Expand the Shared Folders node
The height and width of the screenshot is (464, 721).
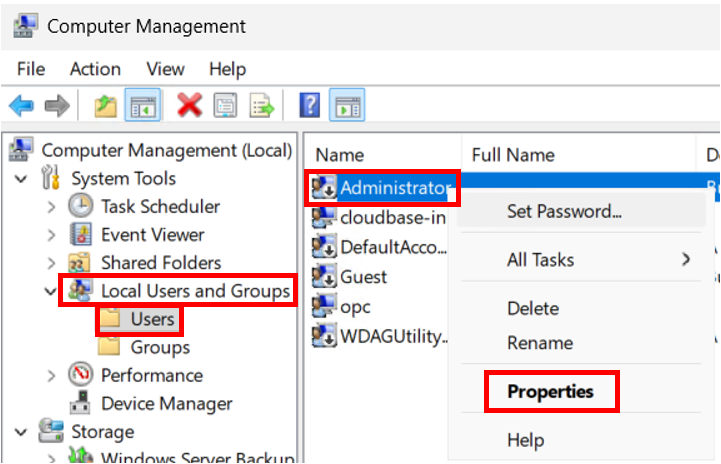[x=51, y=263]
